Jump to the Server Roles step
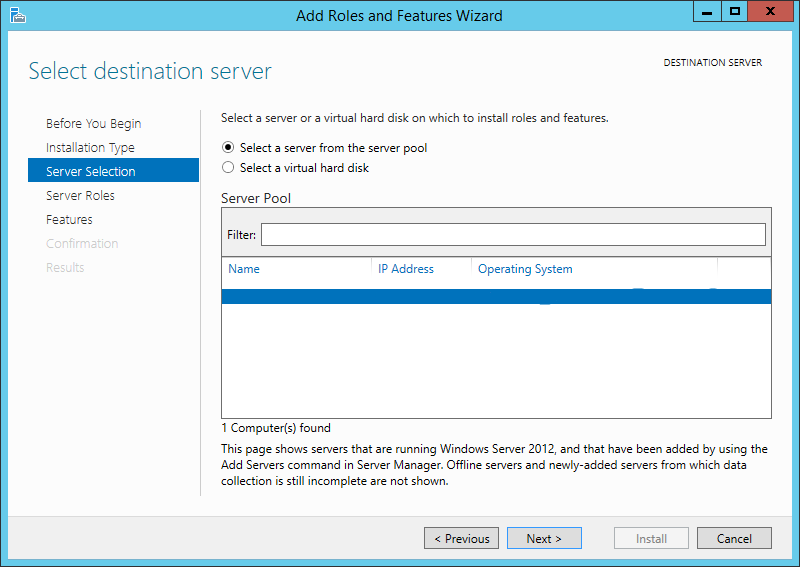This screenshot has width=800, height=567. coord(80,195)
